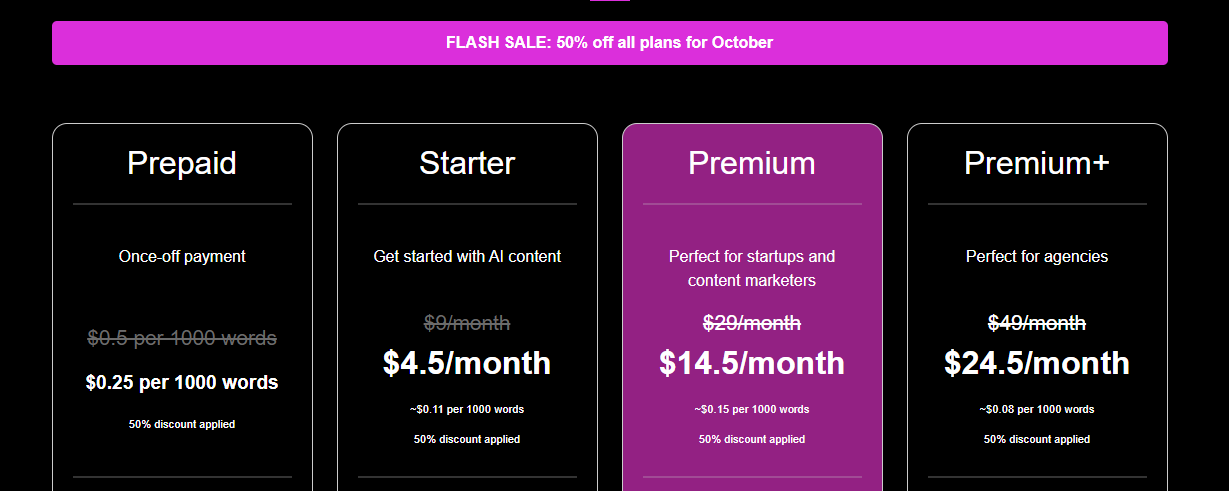
Task: Click 'Perfect for agencies' description
Action: (1037, 256)
